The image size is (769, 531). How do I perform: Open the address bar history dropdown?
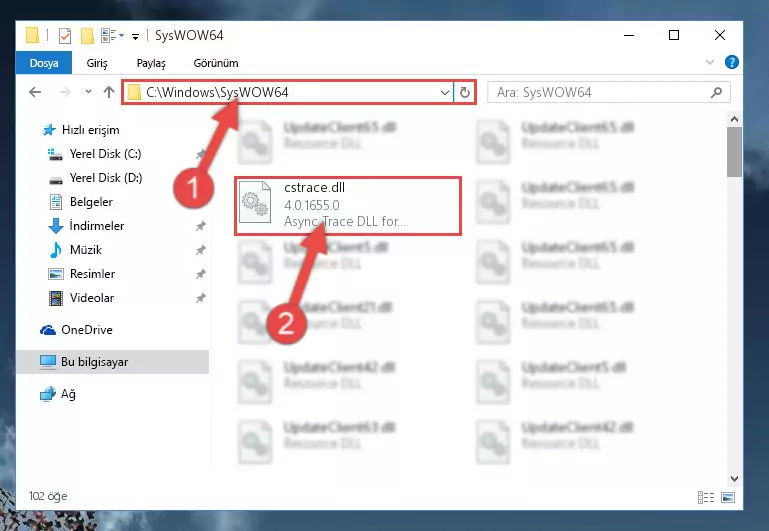pos(444,92)
